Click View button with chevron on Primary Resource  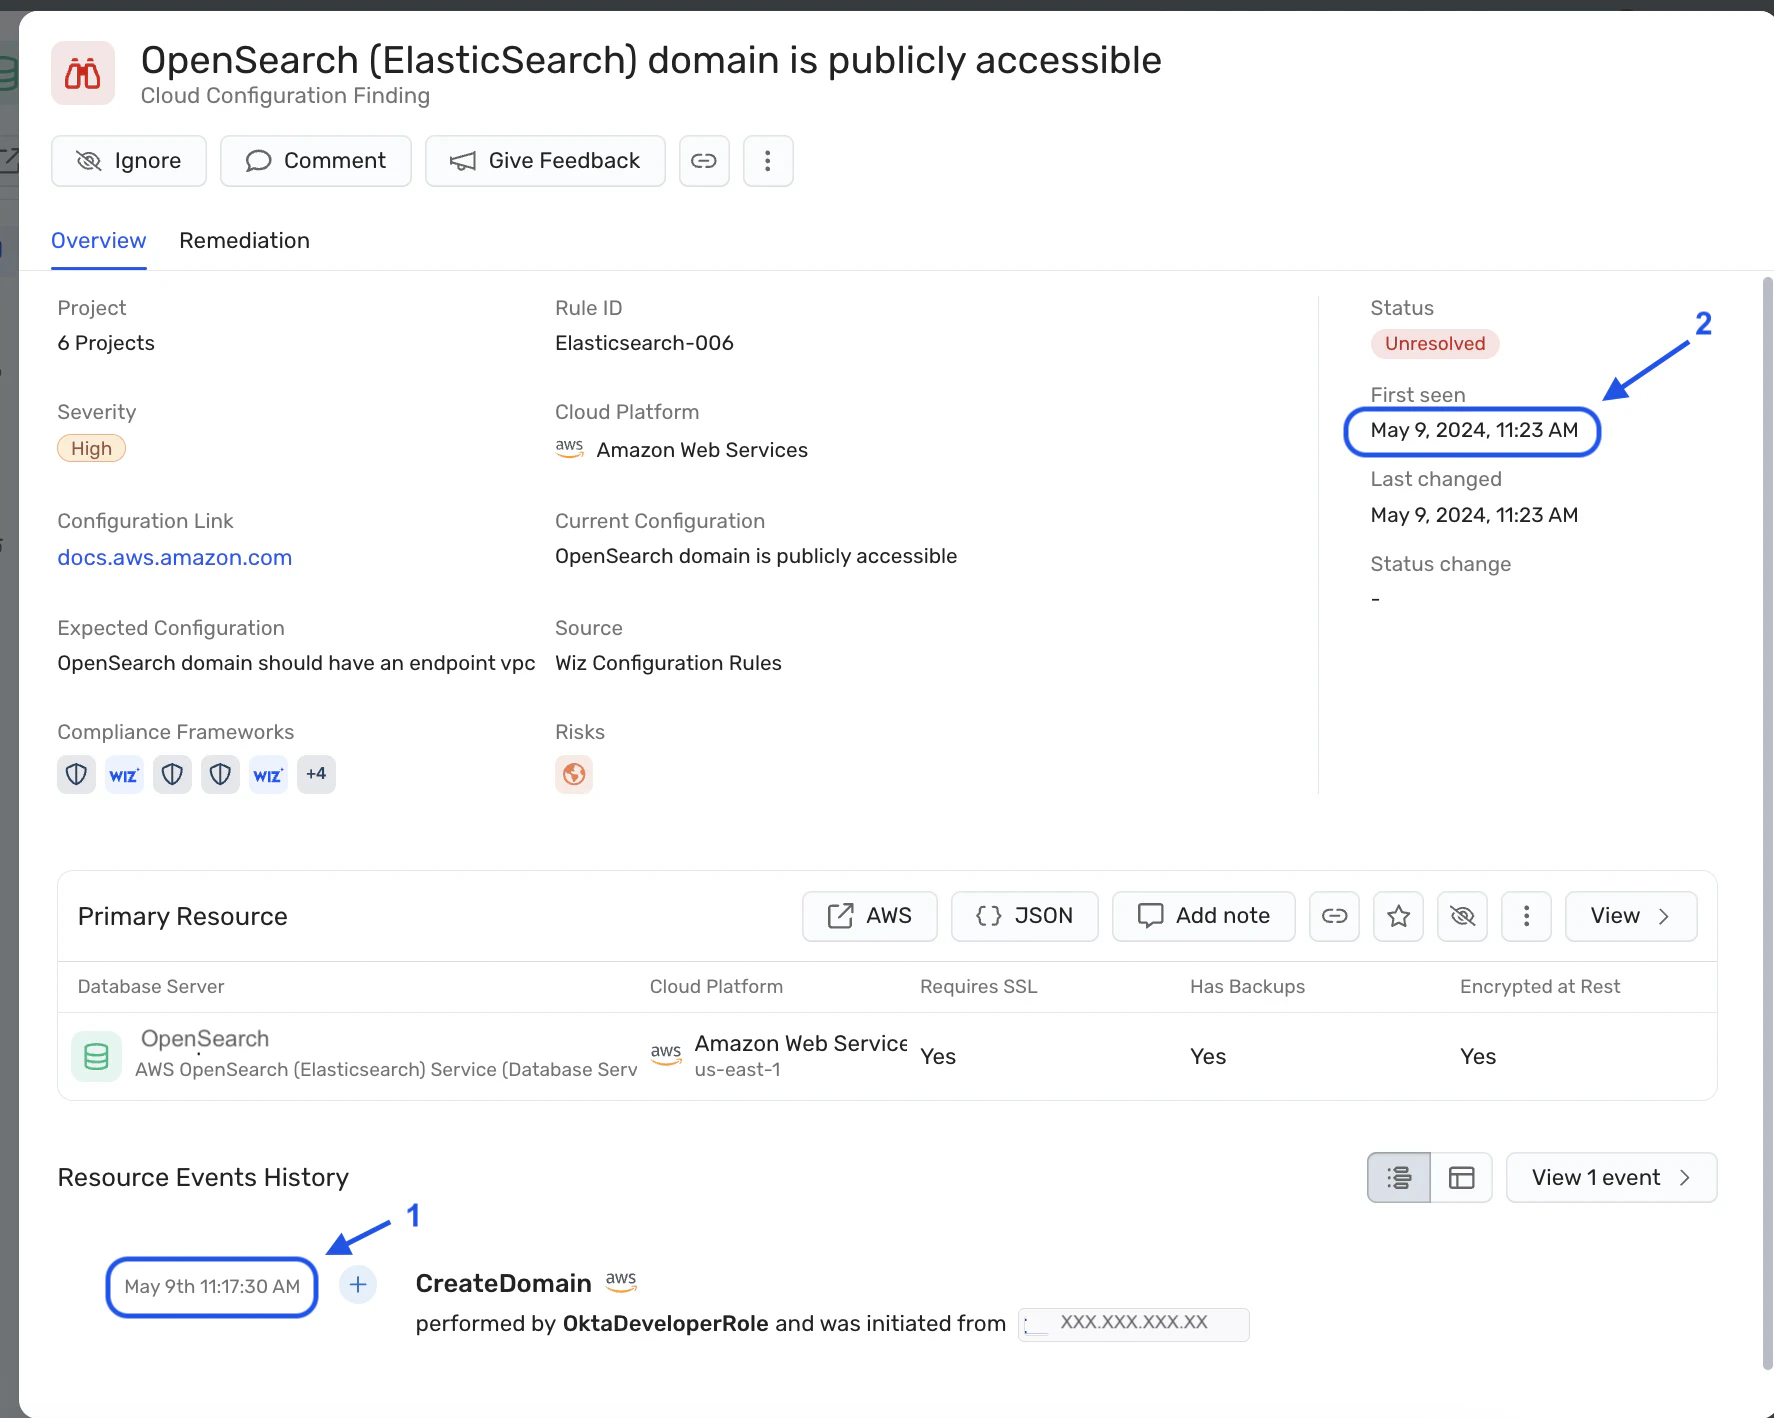click(x=1630, y=916)
